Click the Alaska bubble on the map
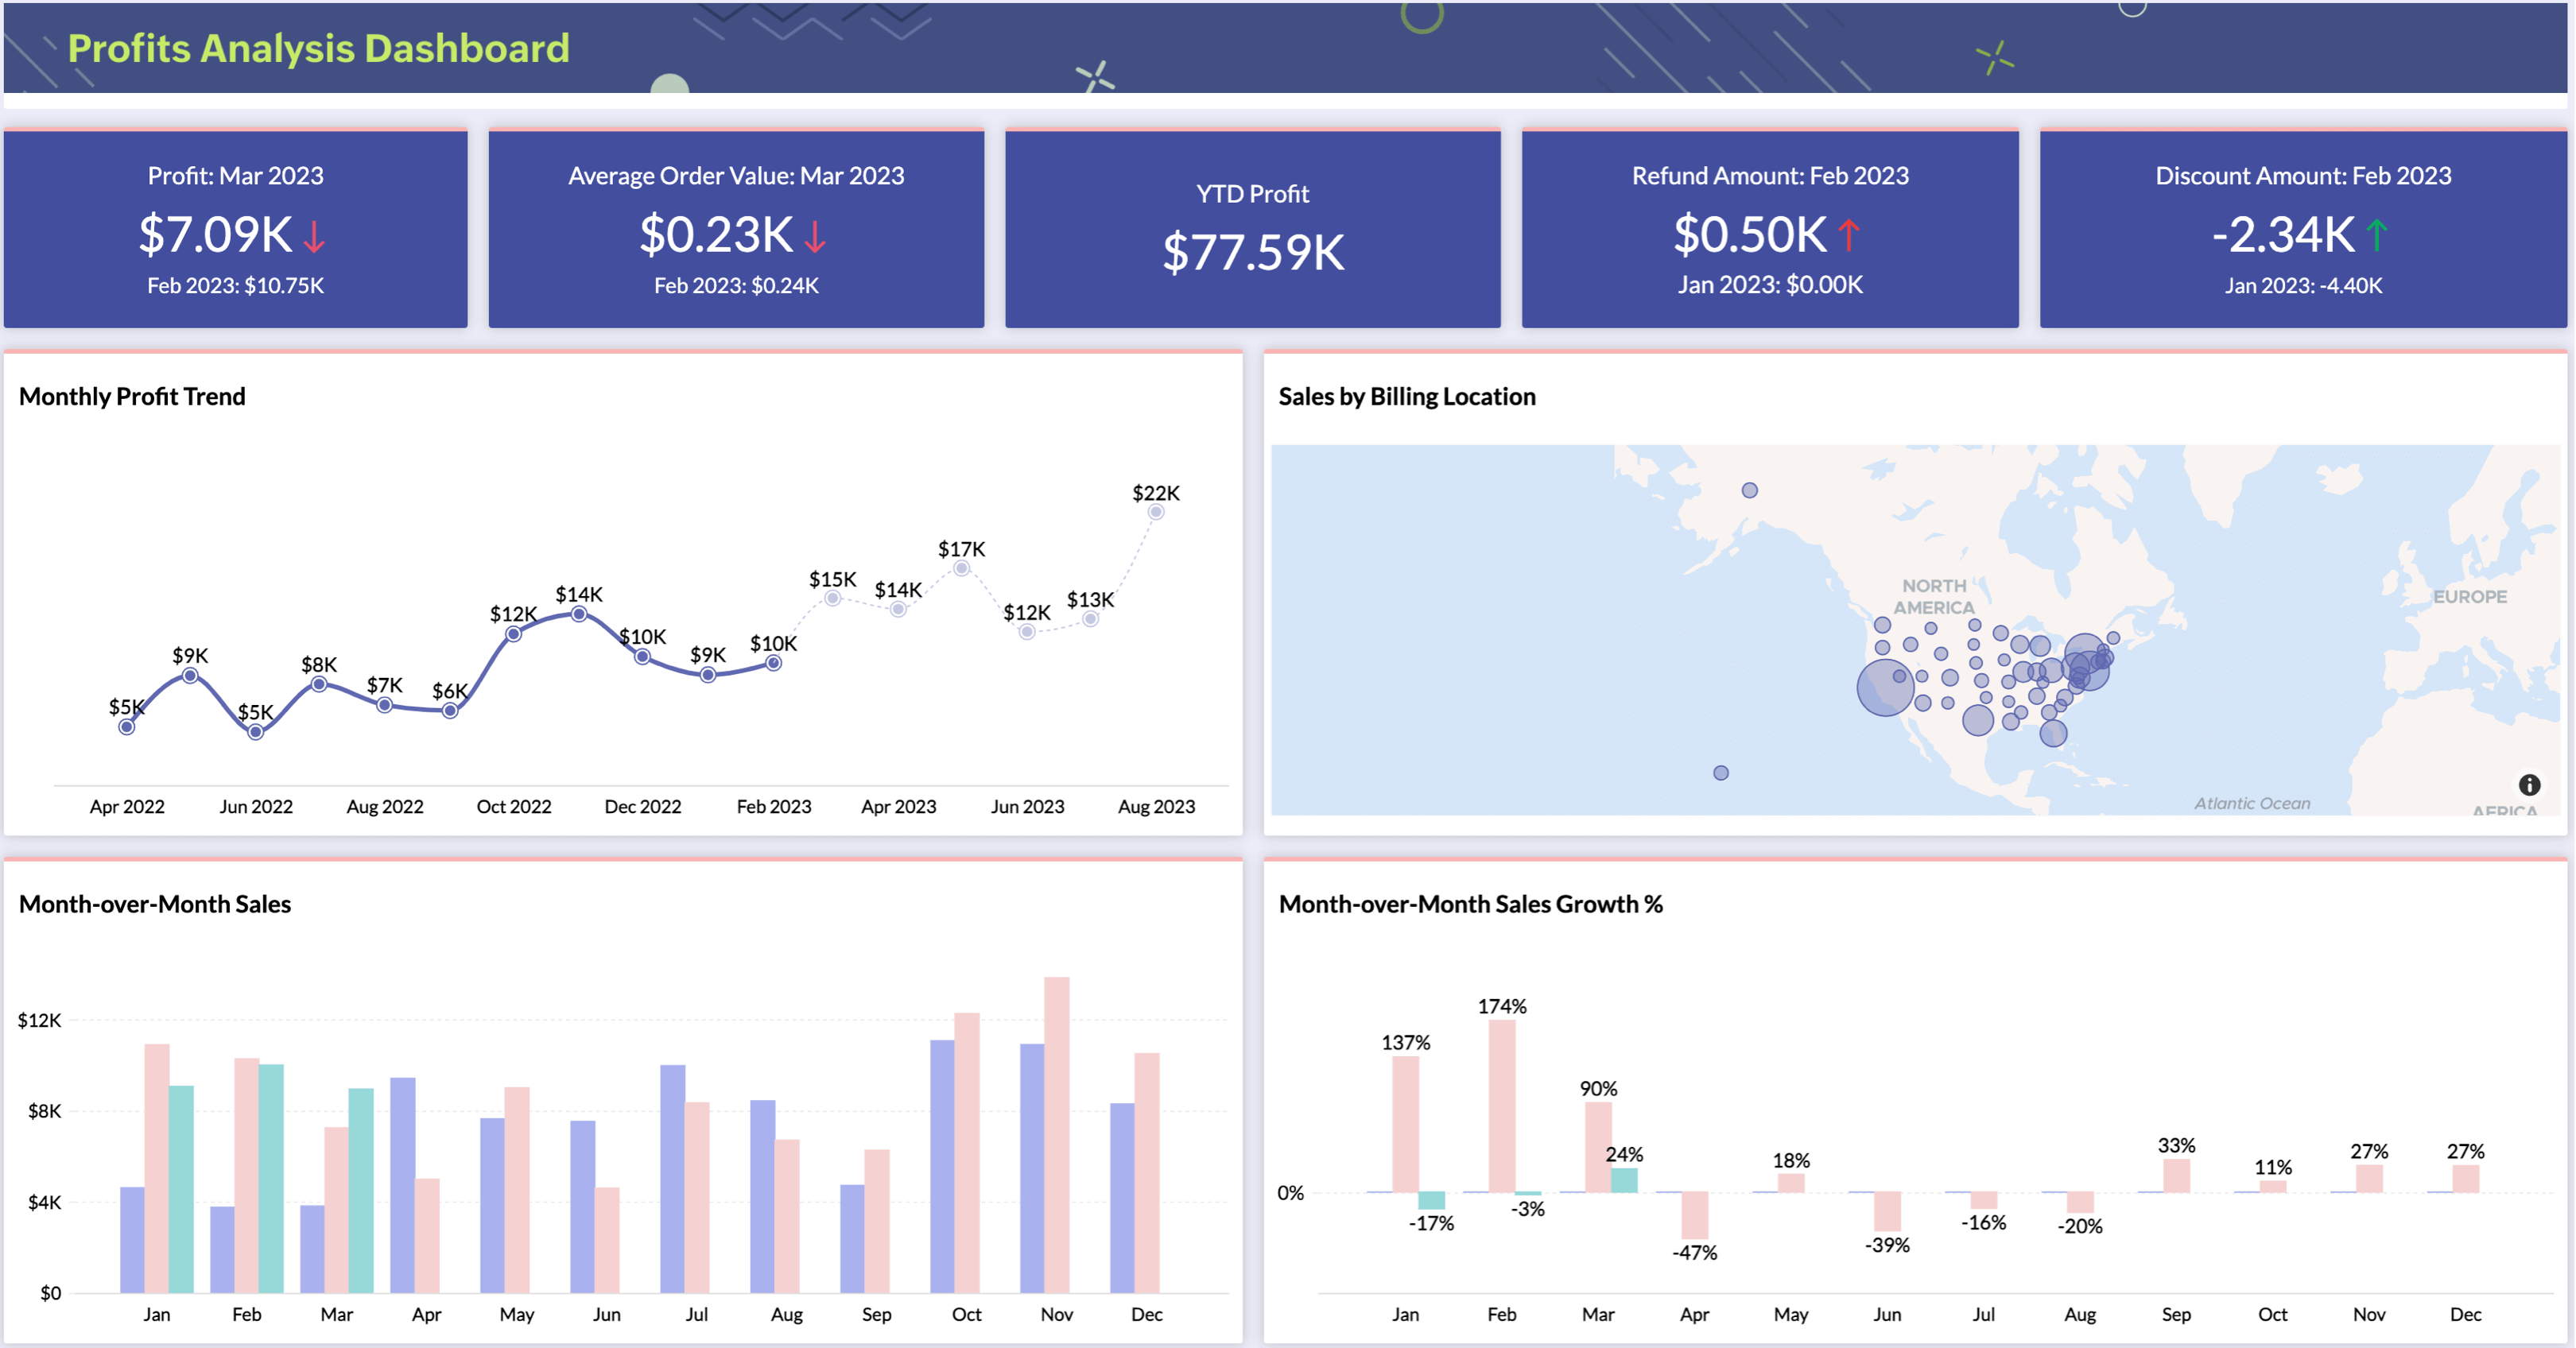This screenshot has width=2576, height=1348. [x=1749, y=490]
